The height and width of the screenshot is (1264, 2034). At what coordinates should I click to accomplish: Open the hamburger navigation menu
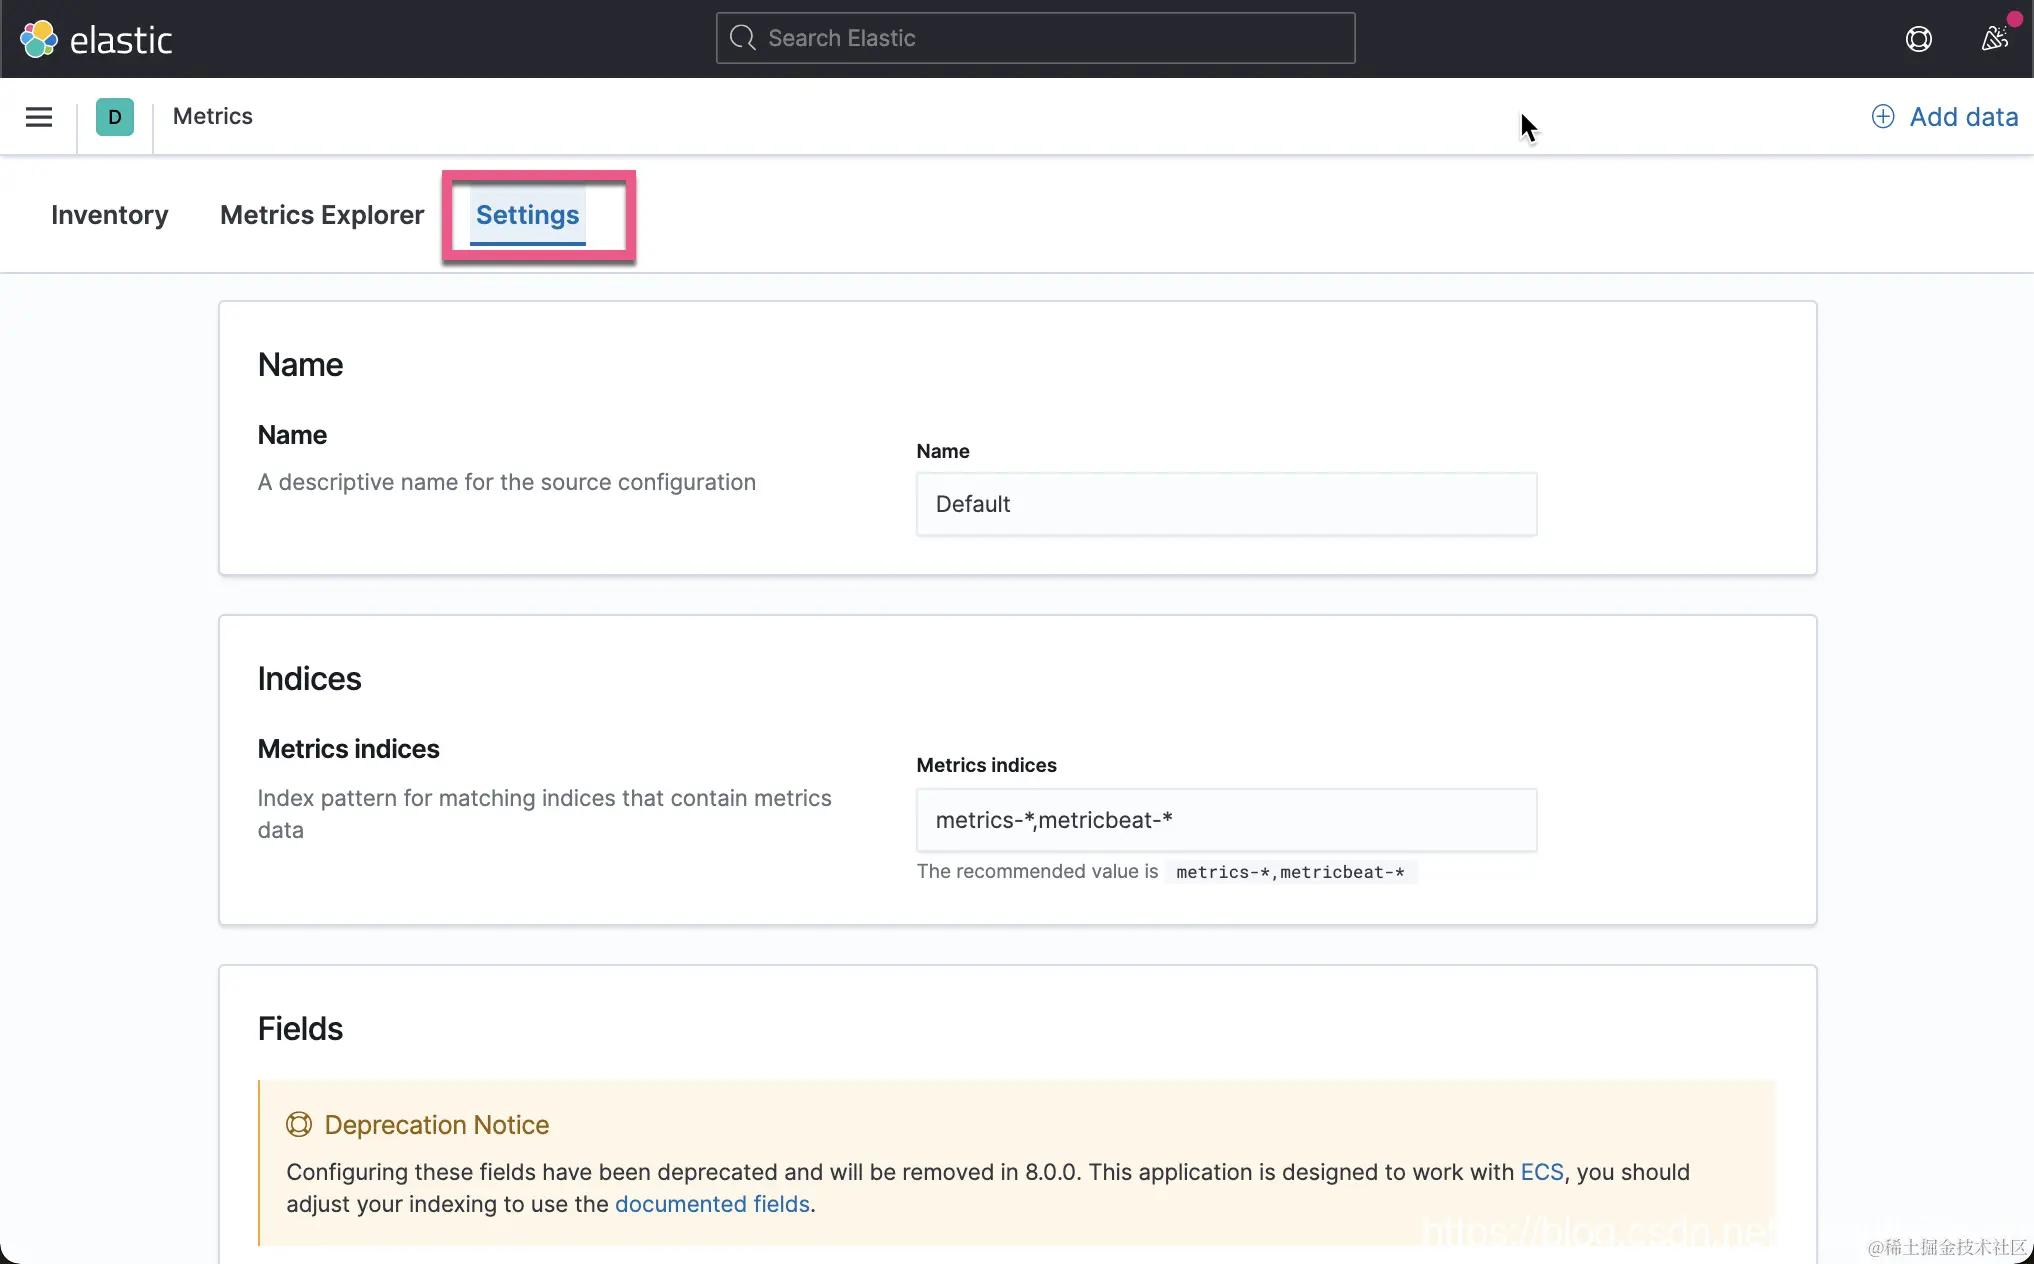pos(39,117)
